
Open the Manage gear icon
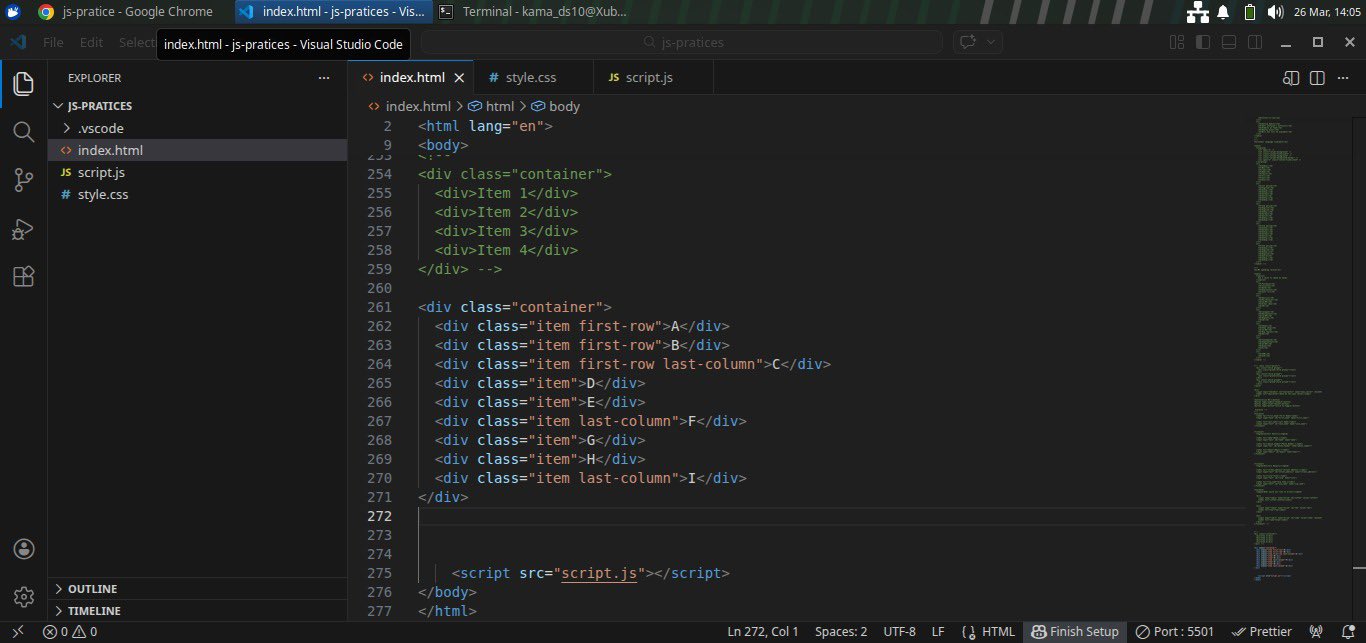tap(23, 597)
